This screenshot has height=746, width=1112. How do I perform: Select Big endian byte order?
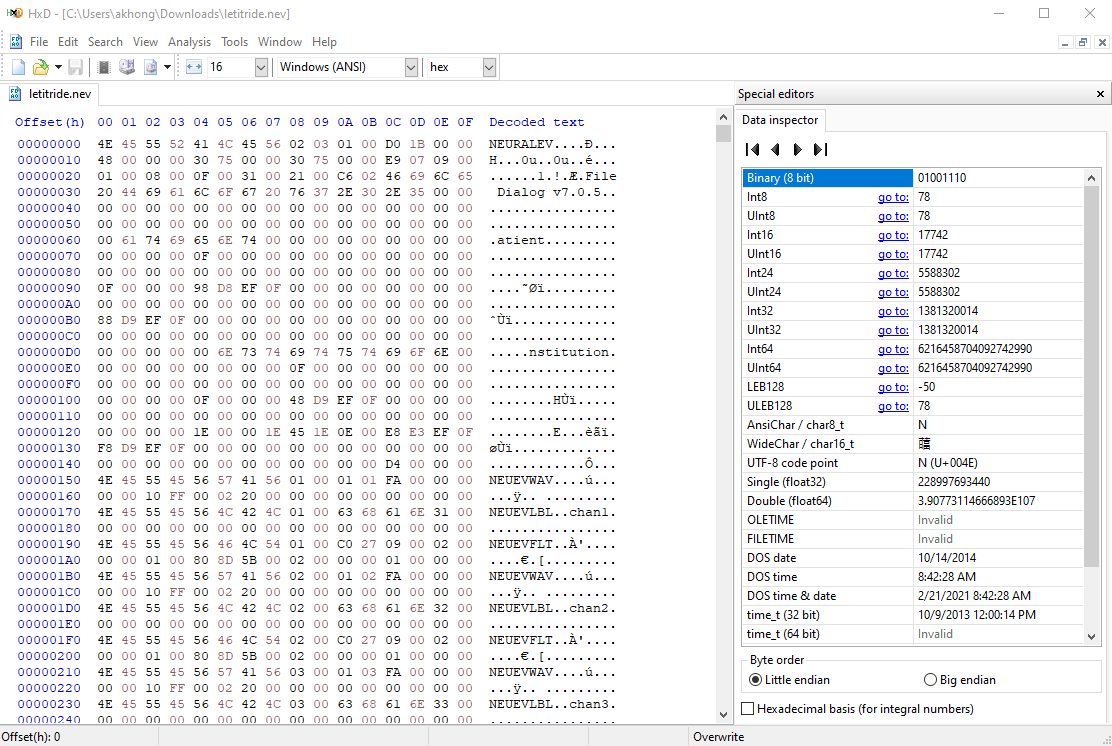click(x=930, y=680)
